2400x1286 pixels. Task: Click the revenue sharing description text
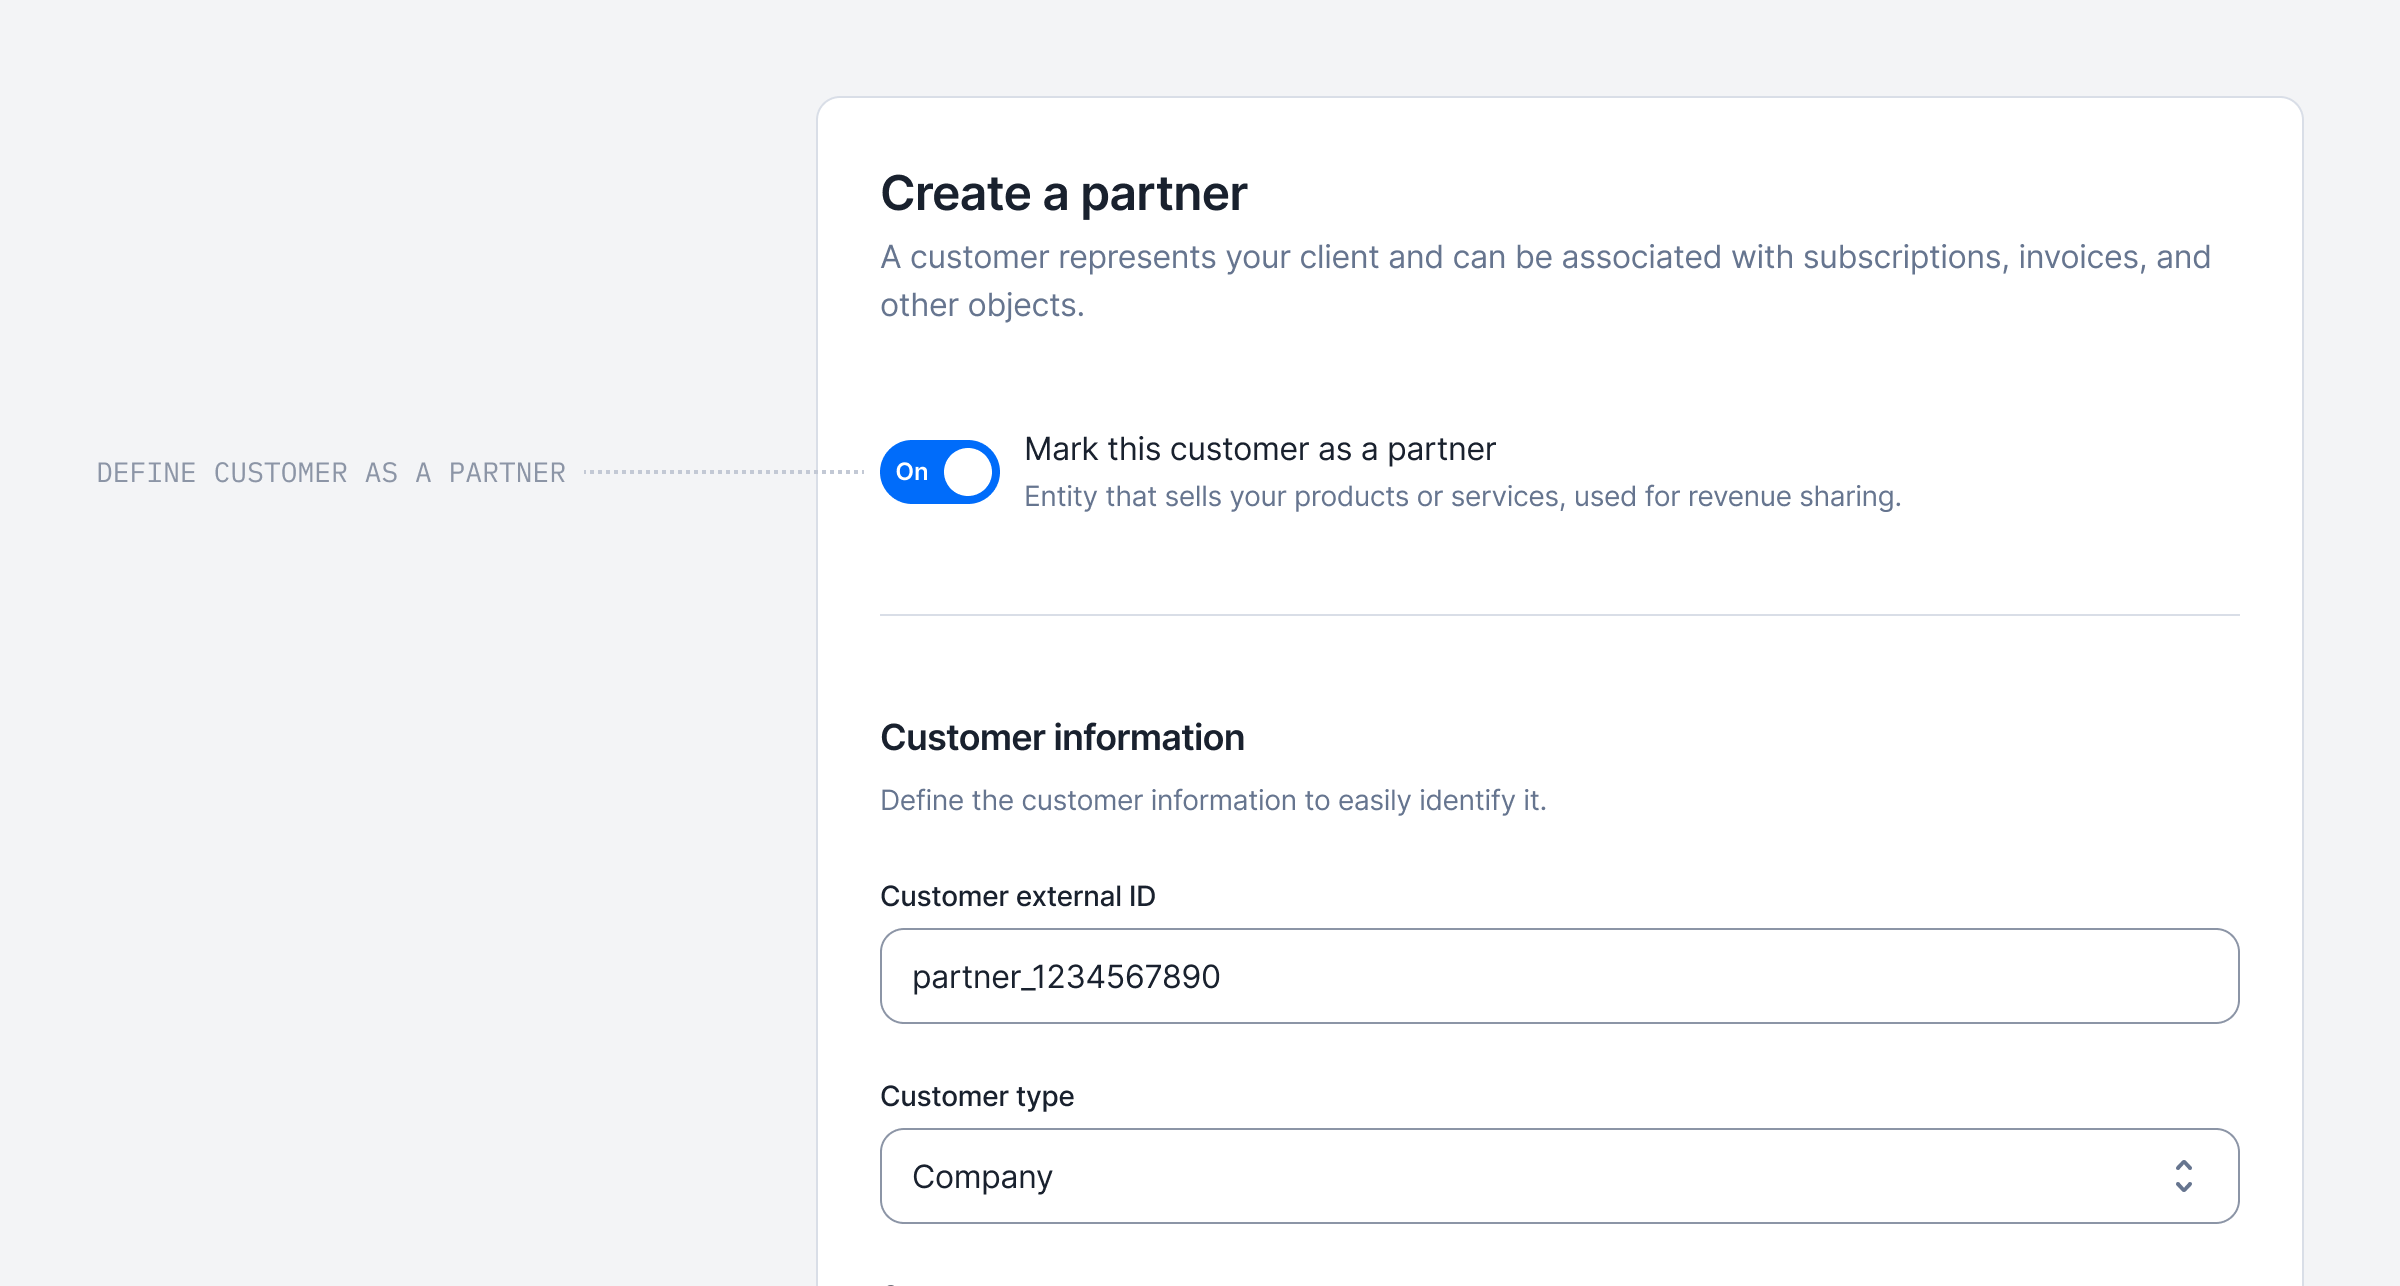tap(1462, 497)
